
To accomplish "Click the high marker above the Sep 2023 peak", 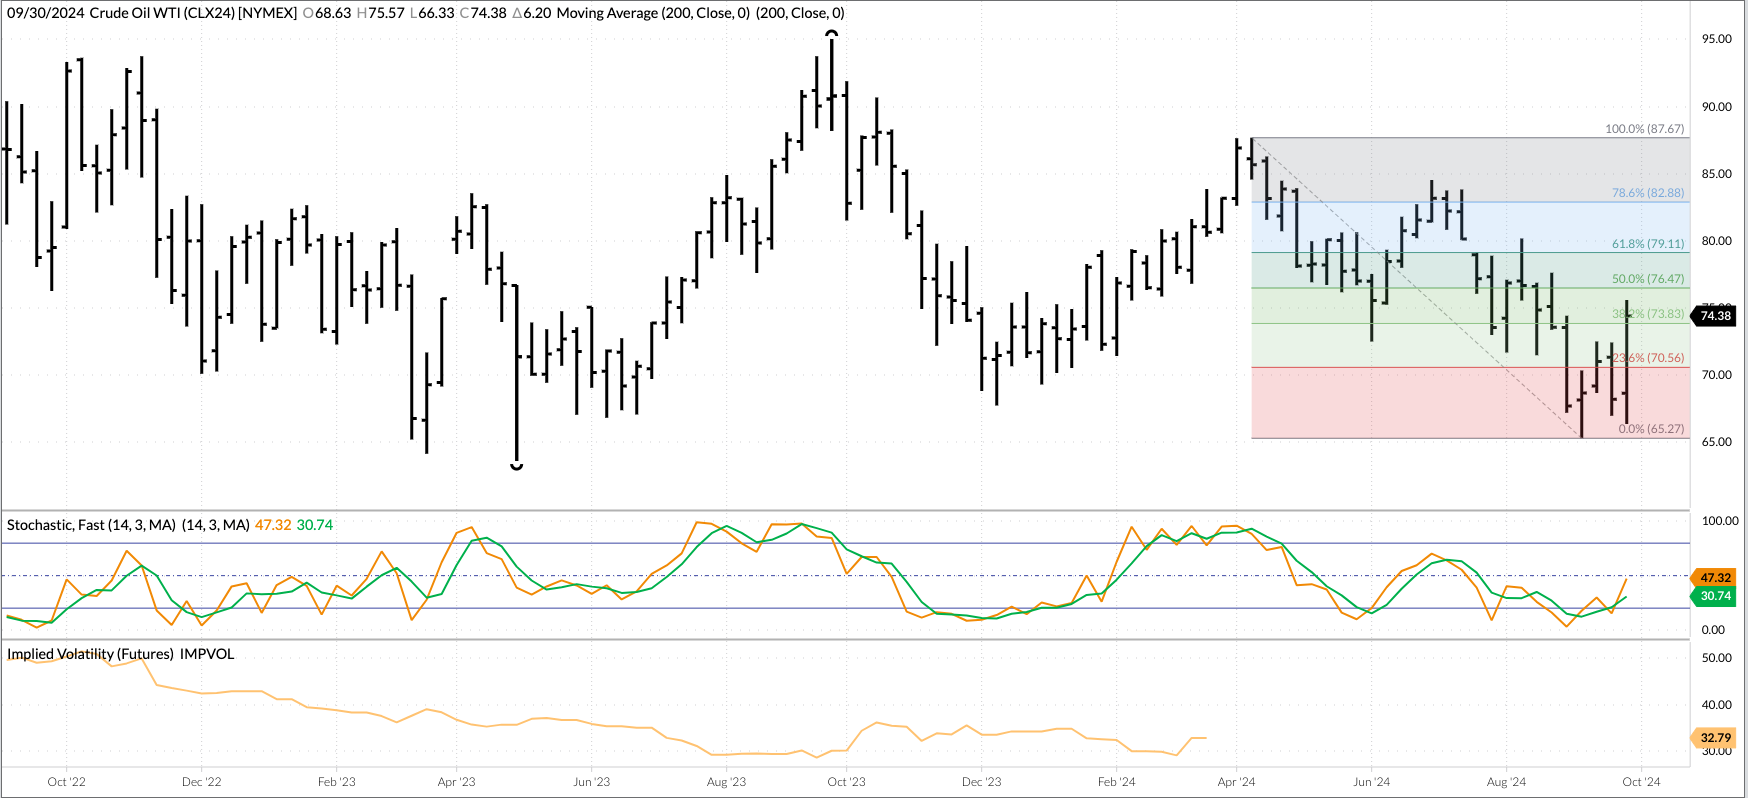I will coord(831,33).
